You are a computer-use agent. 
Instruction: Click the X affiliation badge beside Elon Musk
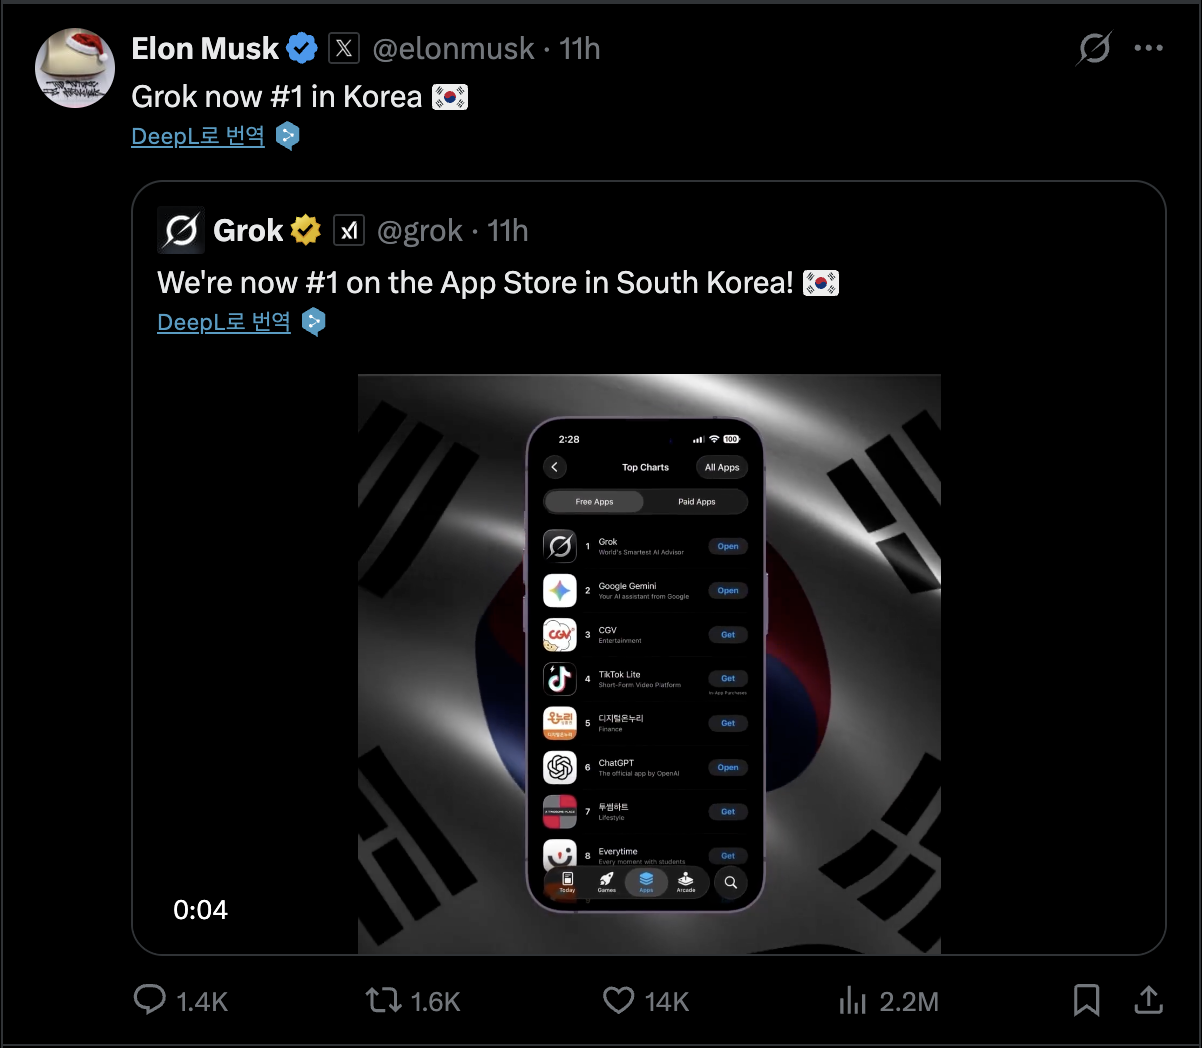point(344,48)
